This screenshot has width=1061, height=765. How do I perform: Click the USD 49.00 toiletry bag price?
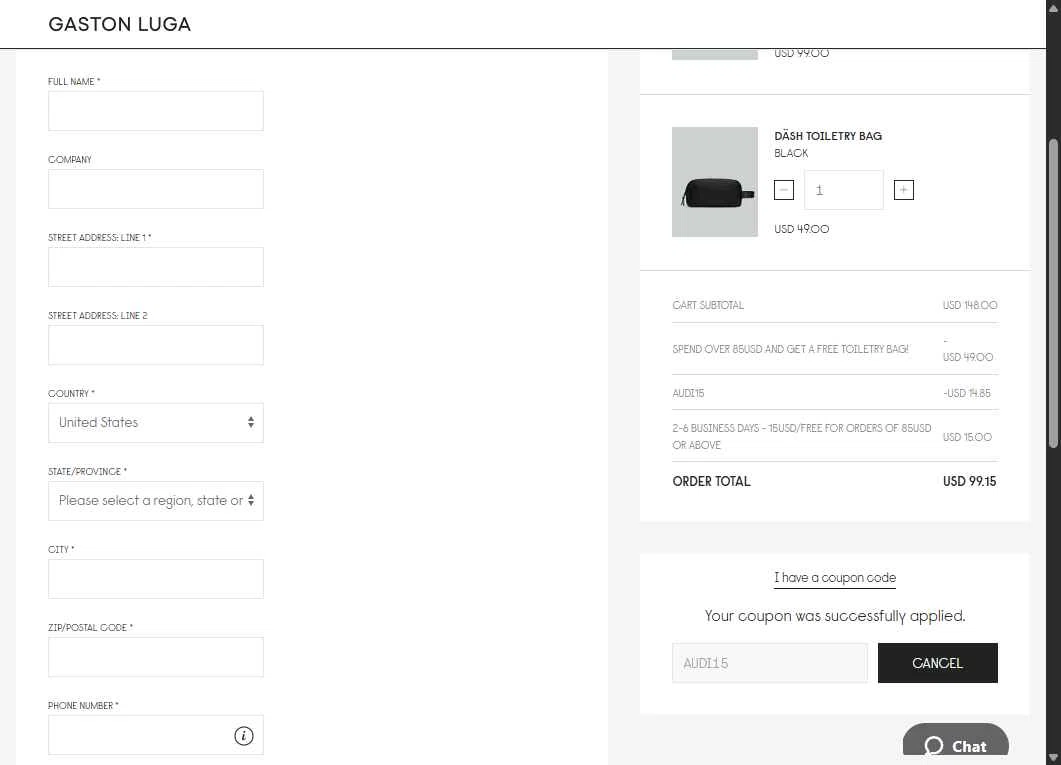[x=801, y=229]
